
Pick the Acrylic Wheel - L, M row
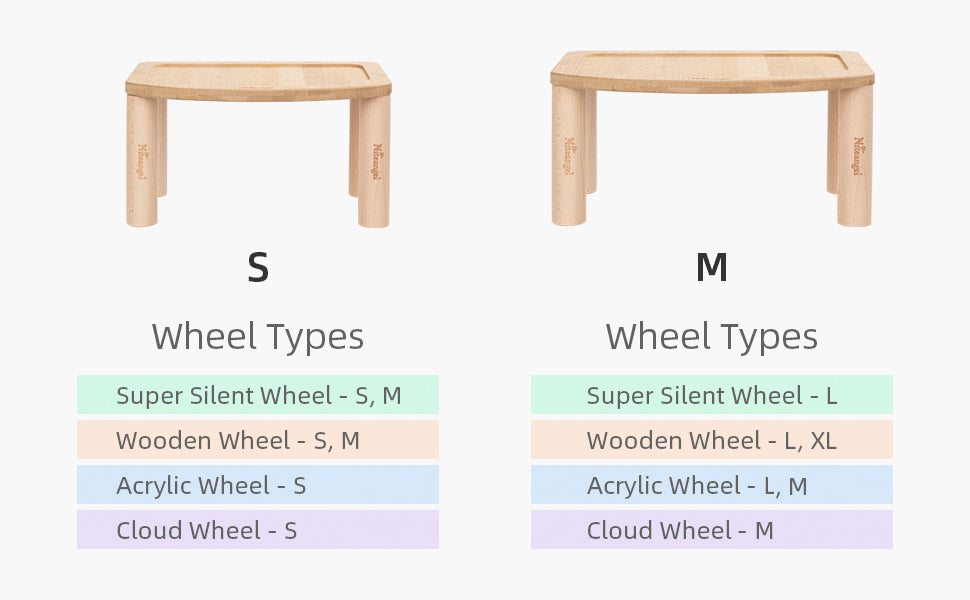[x=711, y=485]
